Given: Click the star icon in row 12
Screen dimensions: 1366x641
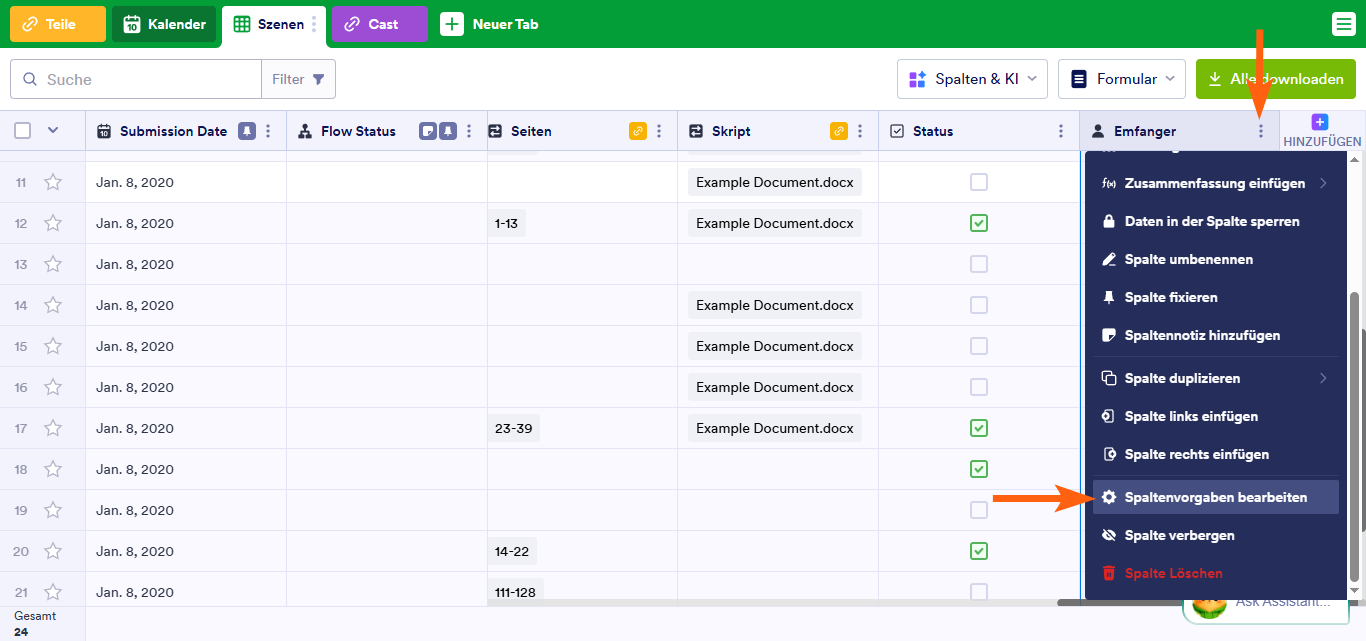Looking at the screenshot, I should pyautogui.click(x=53, y=223).
